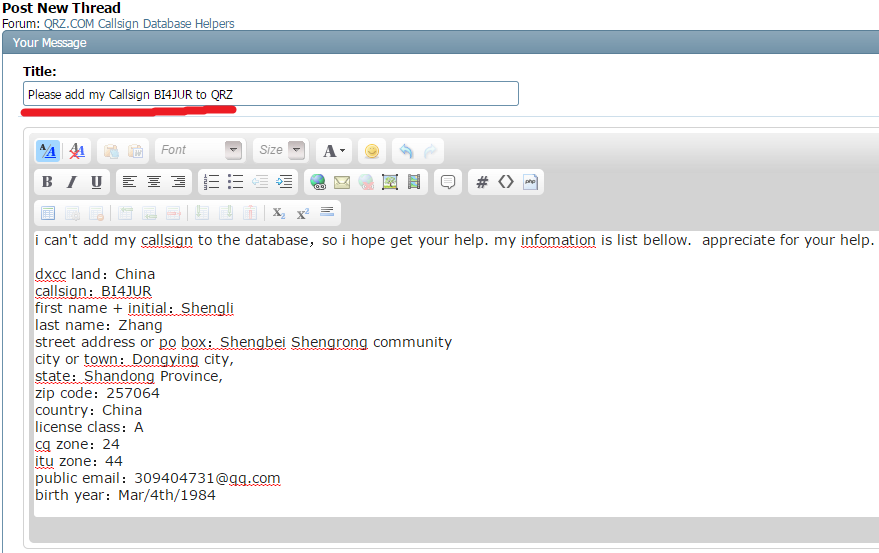Open the text color picker
Image resolution: width=879 pixels, height=553 pixels.
click(334, 151)
